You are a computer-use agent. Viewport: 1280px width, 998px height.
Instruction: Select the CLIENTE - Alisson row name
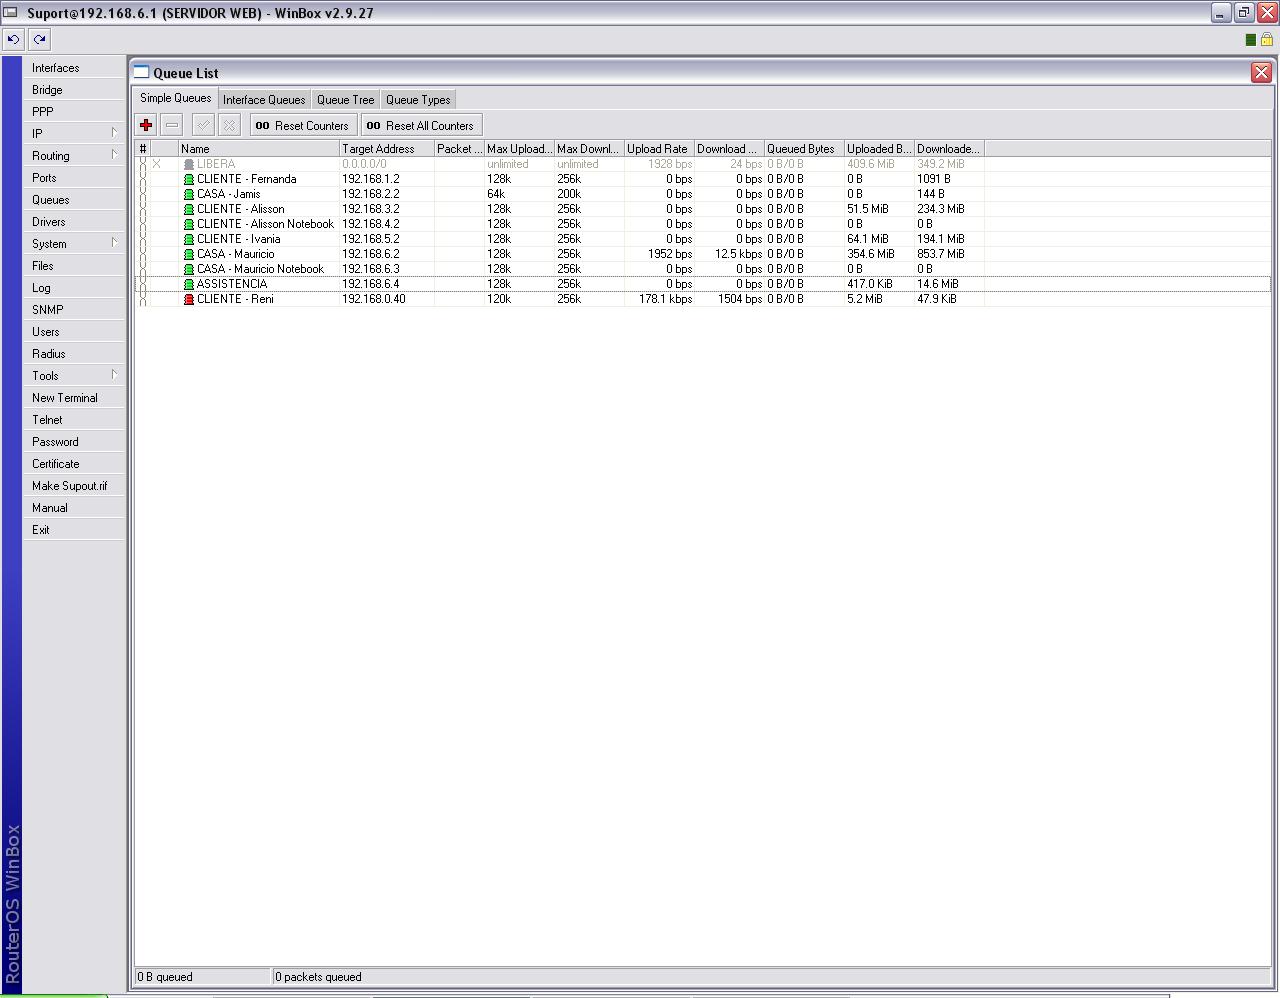pyautogui.click(x=240, y=209)
